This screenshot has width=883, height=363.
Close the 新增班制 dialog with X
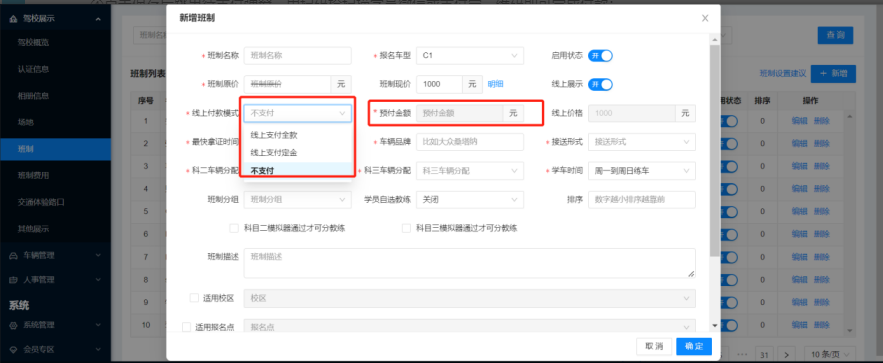[x=704, y=19]
